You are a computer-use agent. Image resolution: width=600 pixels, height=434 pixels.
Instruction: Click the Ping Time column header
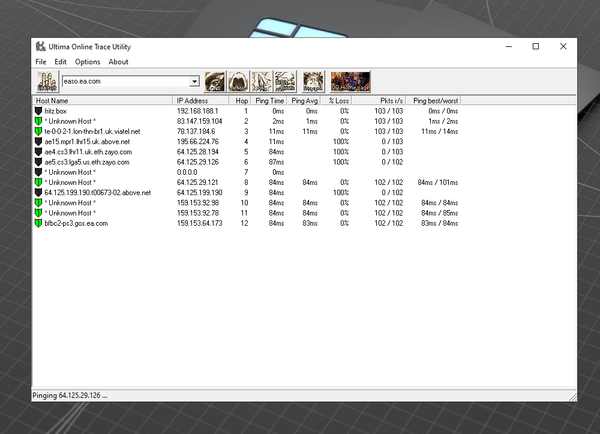click(x=269, y=101)
